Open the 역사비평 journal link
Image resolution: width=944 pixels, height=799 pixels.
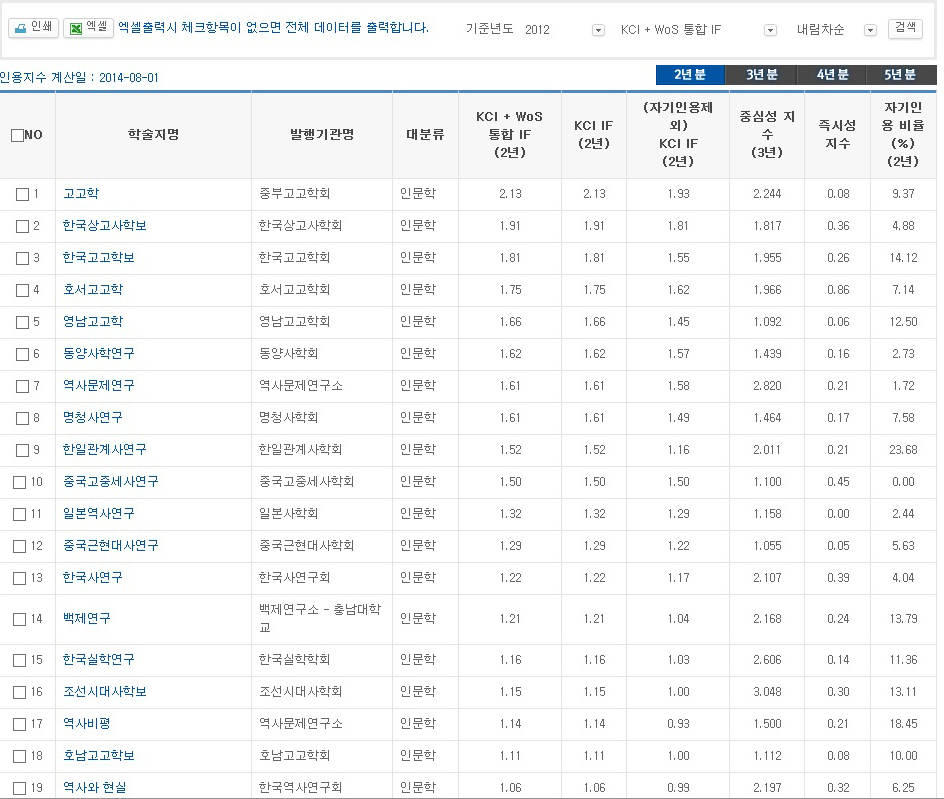[87, 723]
